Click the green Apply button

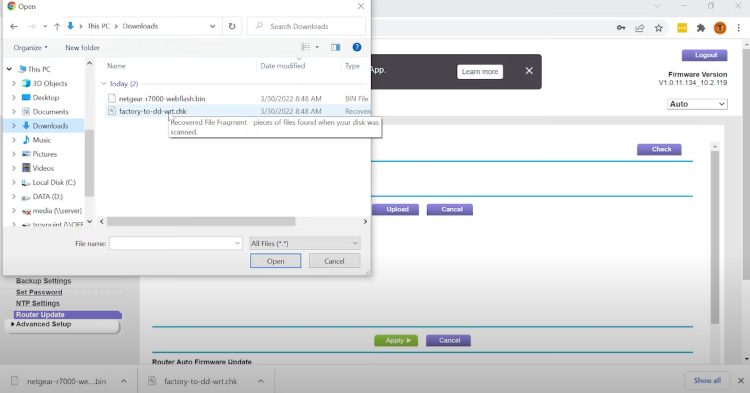pos(396,340)
